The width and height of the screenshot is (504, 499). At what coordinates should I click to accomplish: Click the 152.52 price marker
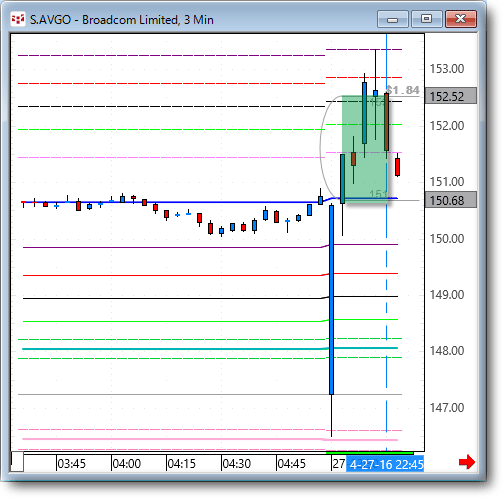pyautogui.click(x=451, y=96)
